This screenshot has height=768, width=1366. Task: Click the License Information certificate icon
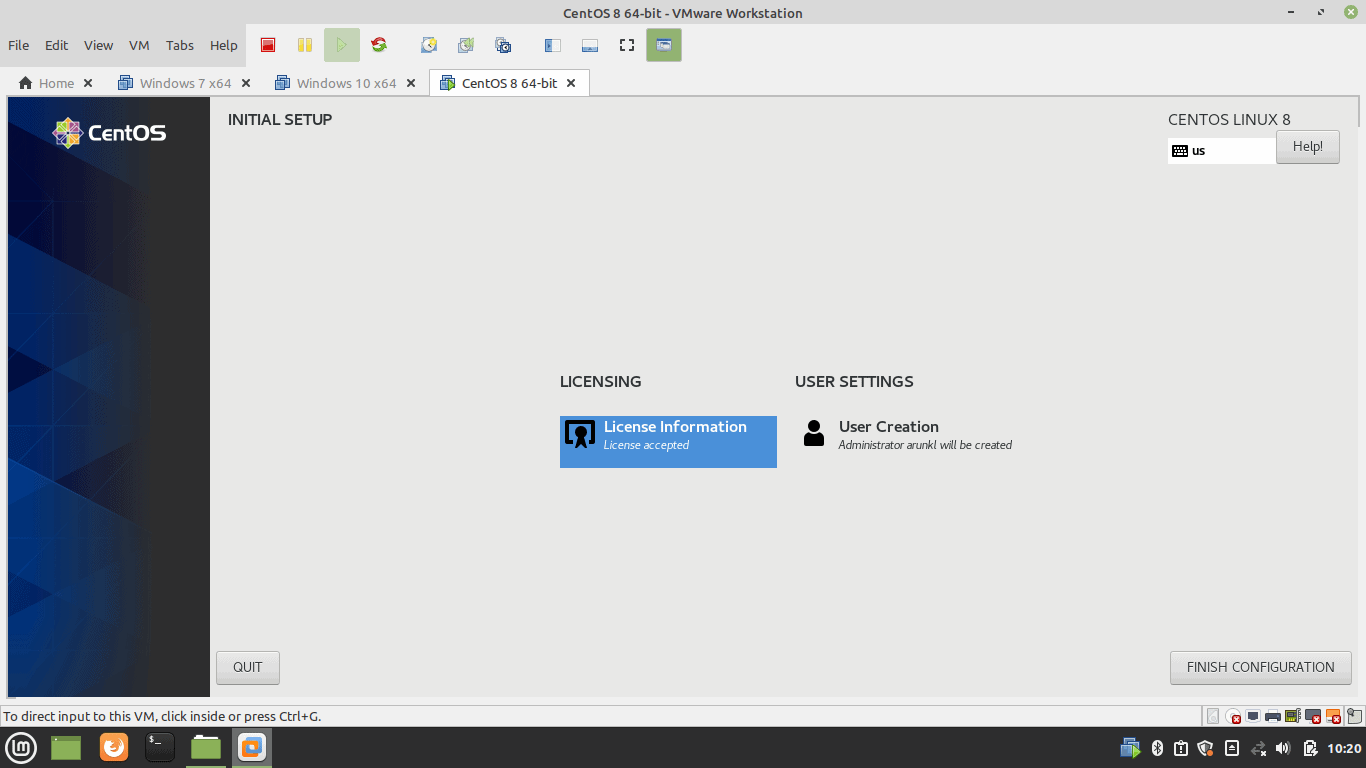point(580,433)
